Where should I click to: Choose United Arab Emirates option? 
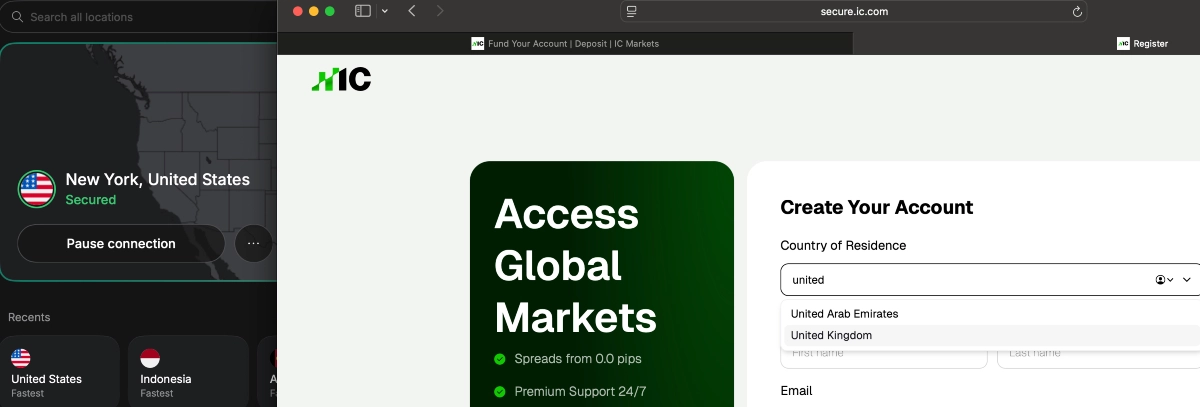click(990, 314)
